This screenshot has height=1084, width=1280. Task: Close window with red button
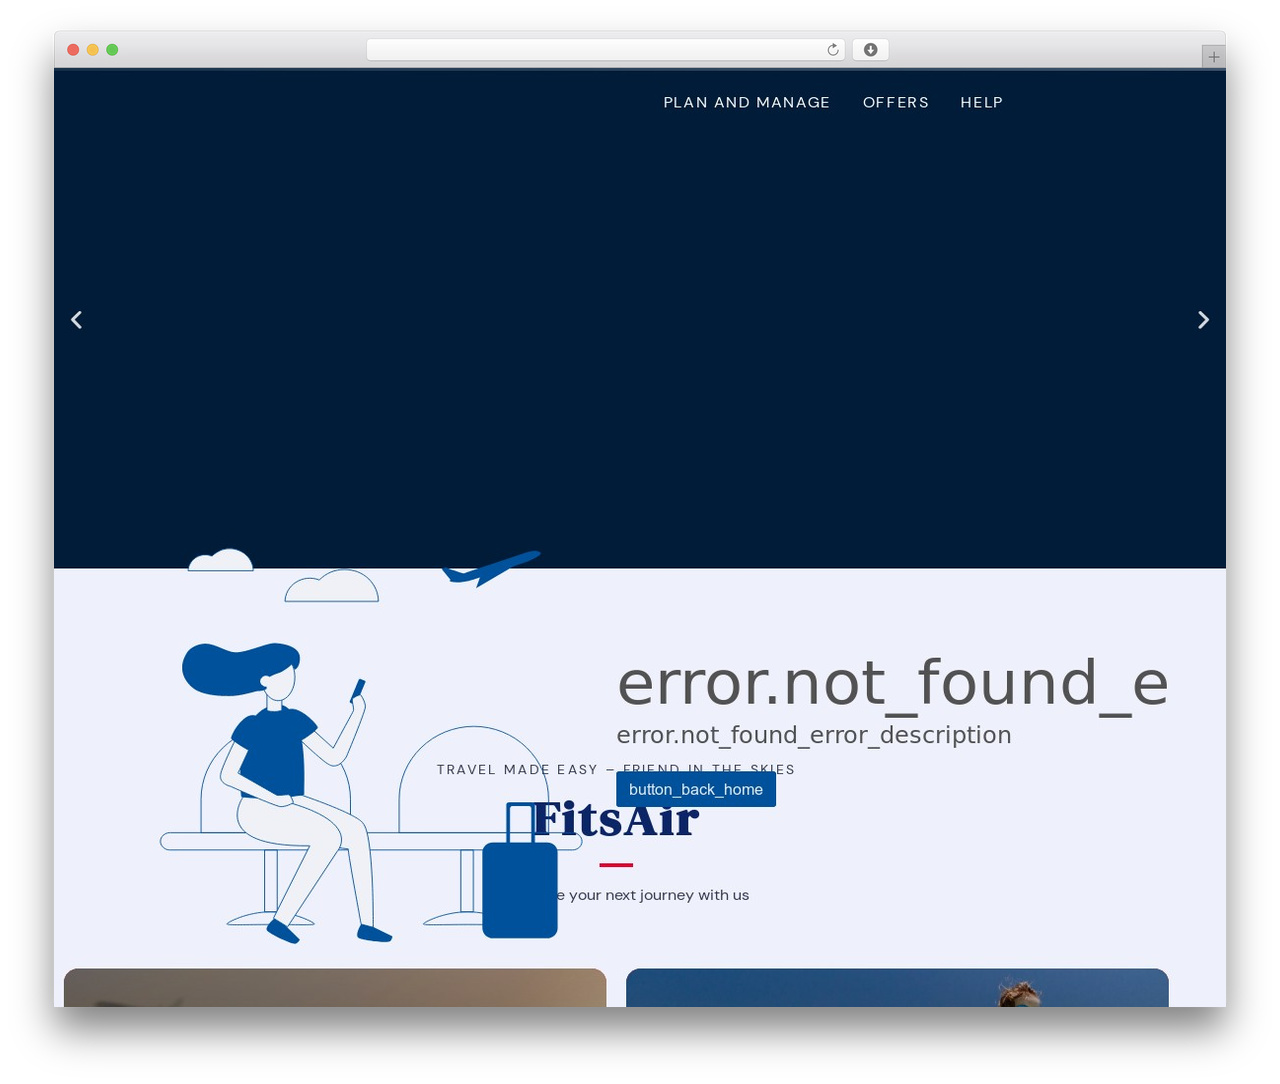tap(73, 50)
